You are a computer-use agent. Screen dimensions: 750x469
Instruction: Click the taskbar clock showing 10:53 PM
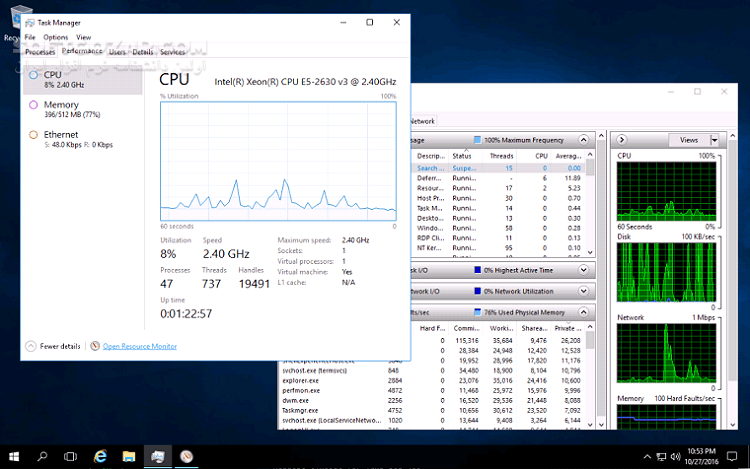pyautogui.click(x=702, y=457)
